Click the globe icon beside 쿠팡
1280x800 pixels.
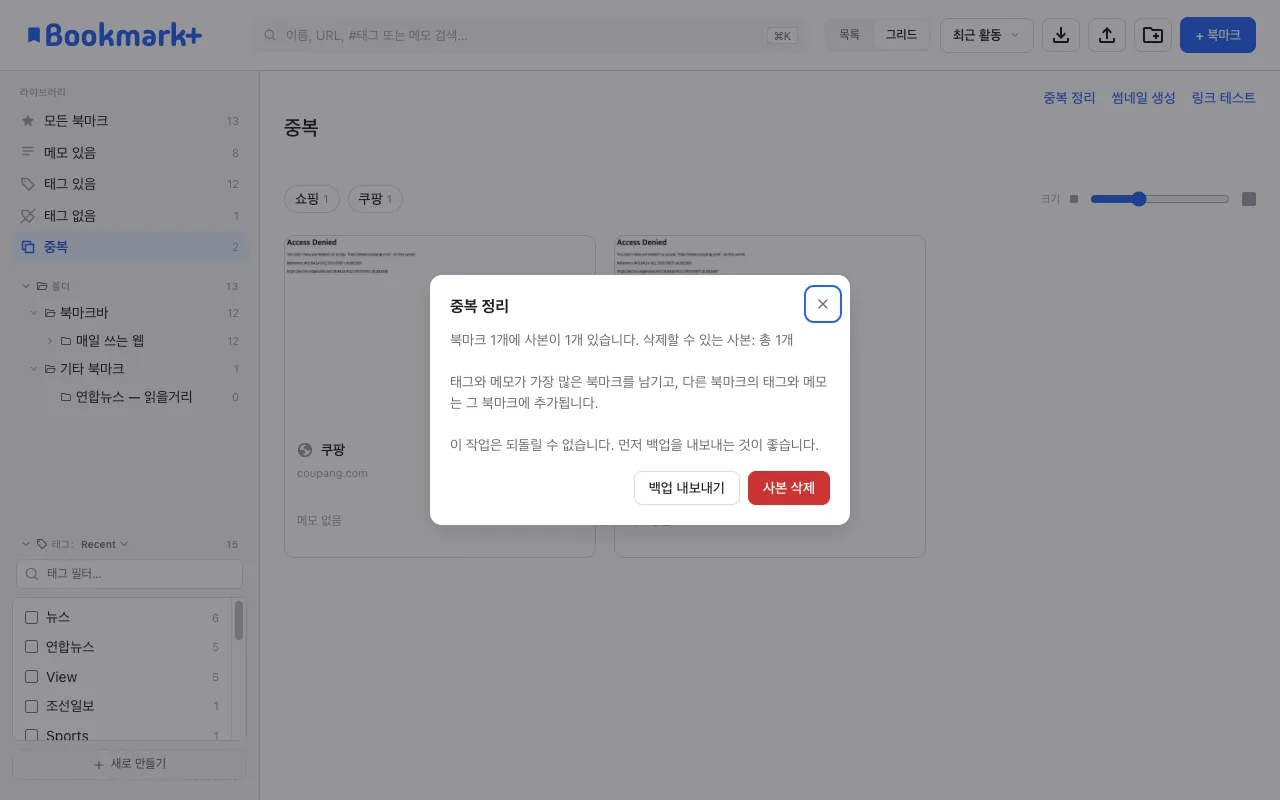[x=306, y=450]
